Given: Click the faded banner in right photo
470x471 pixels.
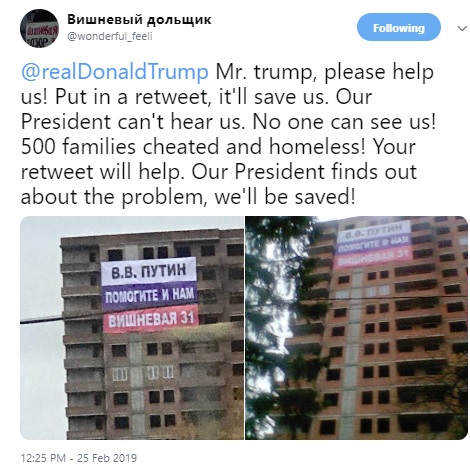Looking at the screenshot, I should pos(373,244).
